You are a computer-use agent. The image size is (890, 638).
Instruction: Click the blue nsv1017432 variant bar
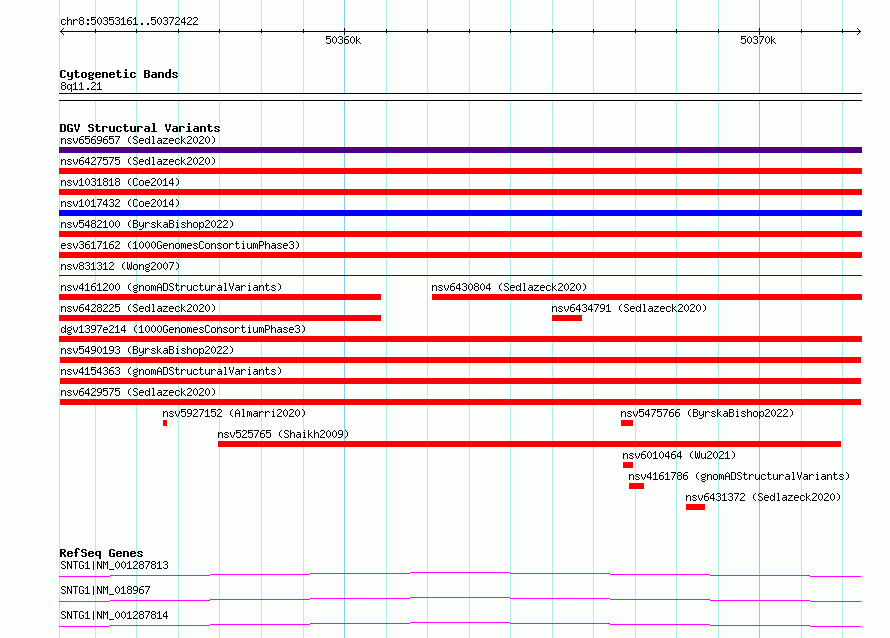pyautogui.click(x=460, y=213)
